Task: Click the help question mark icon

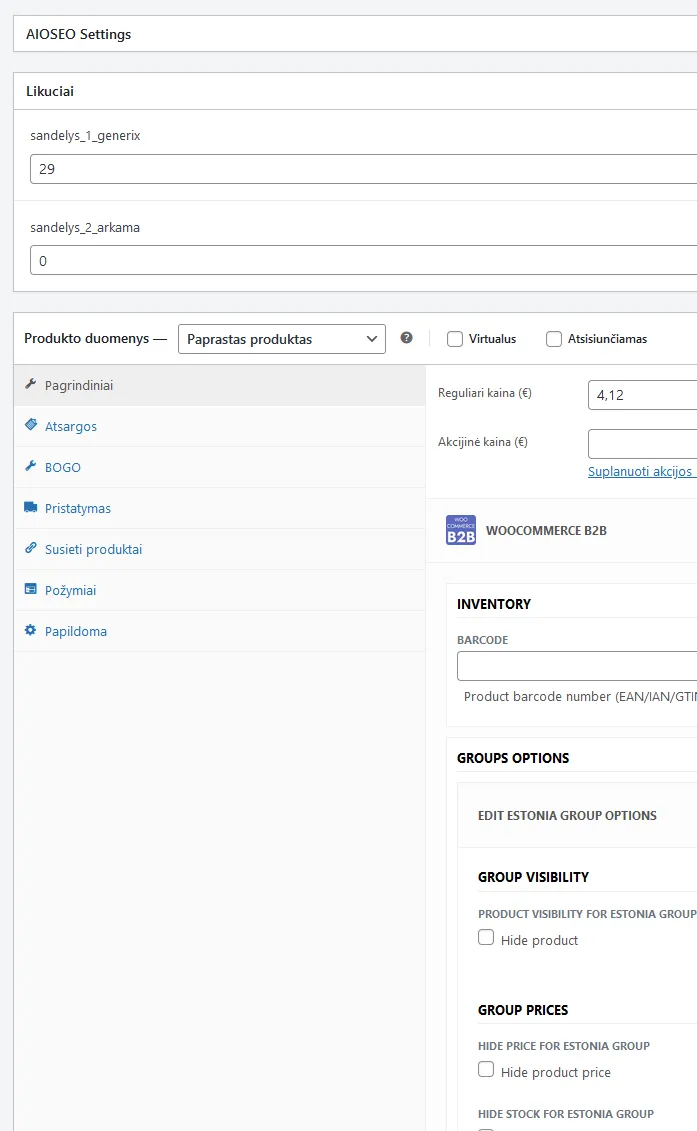Action: pos(406,338)
